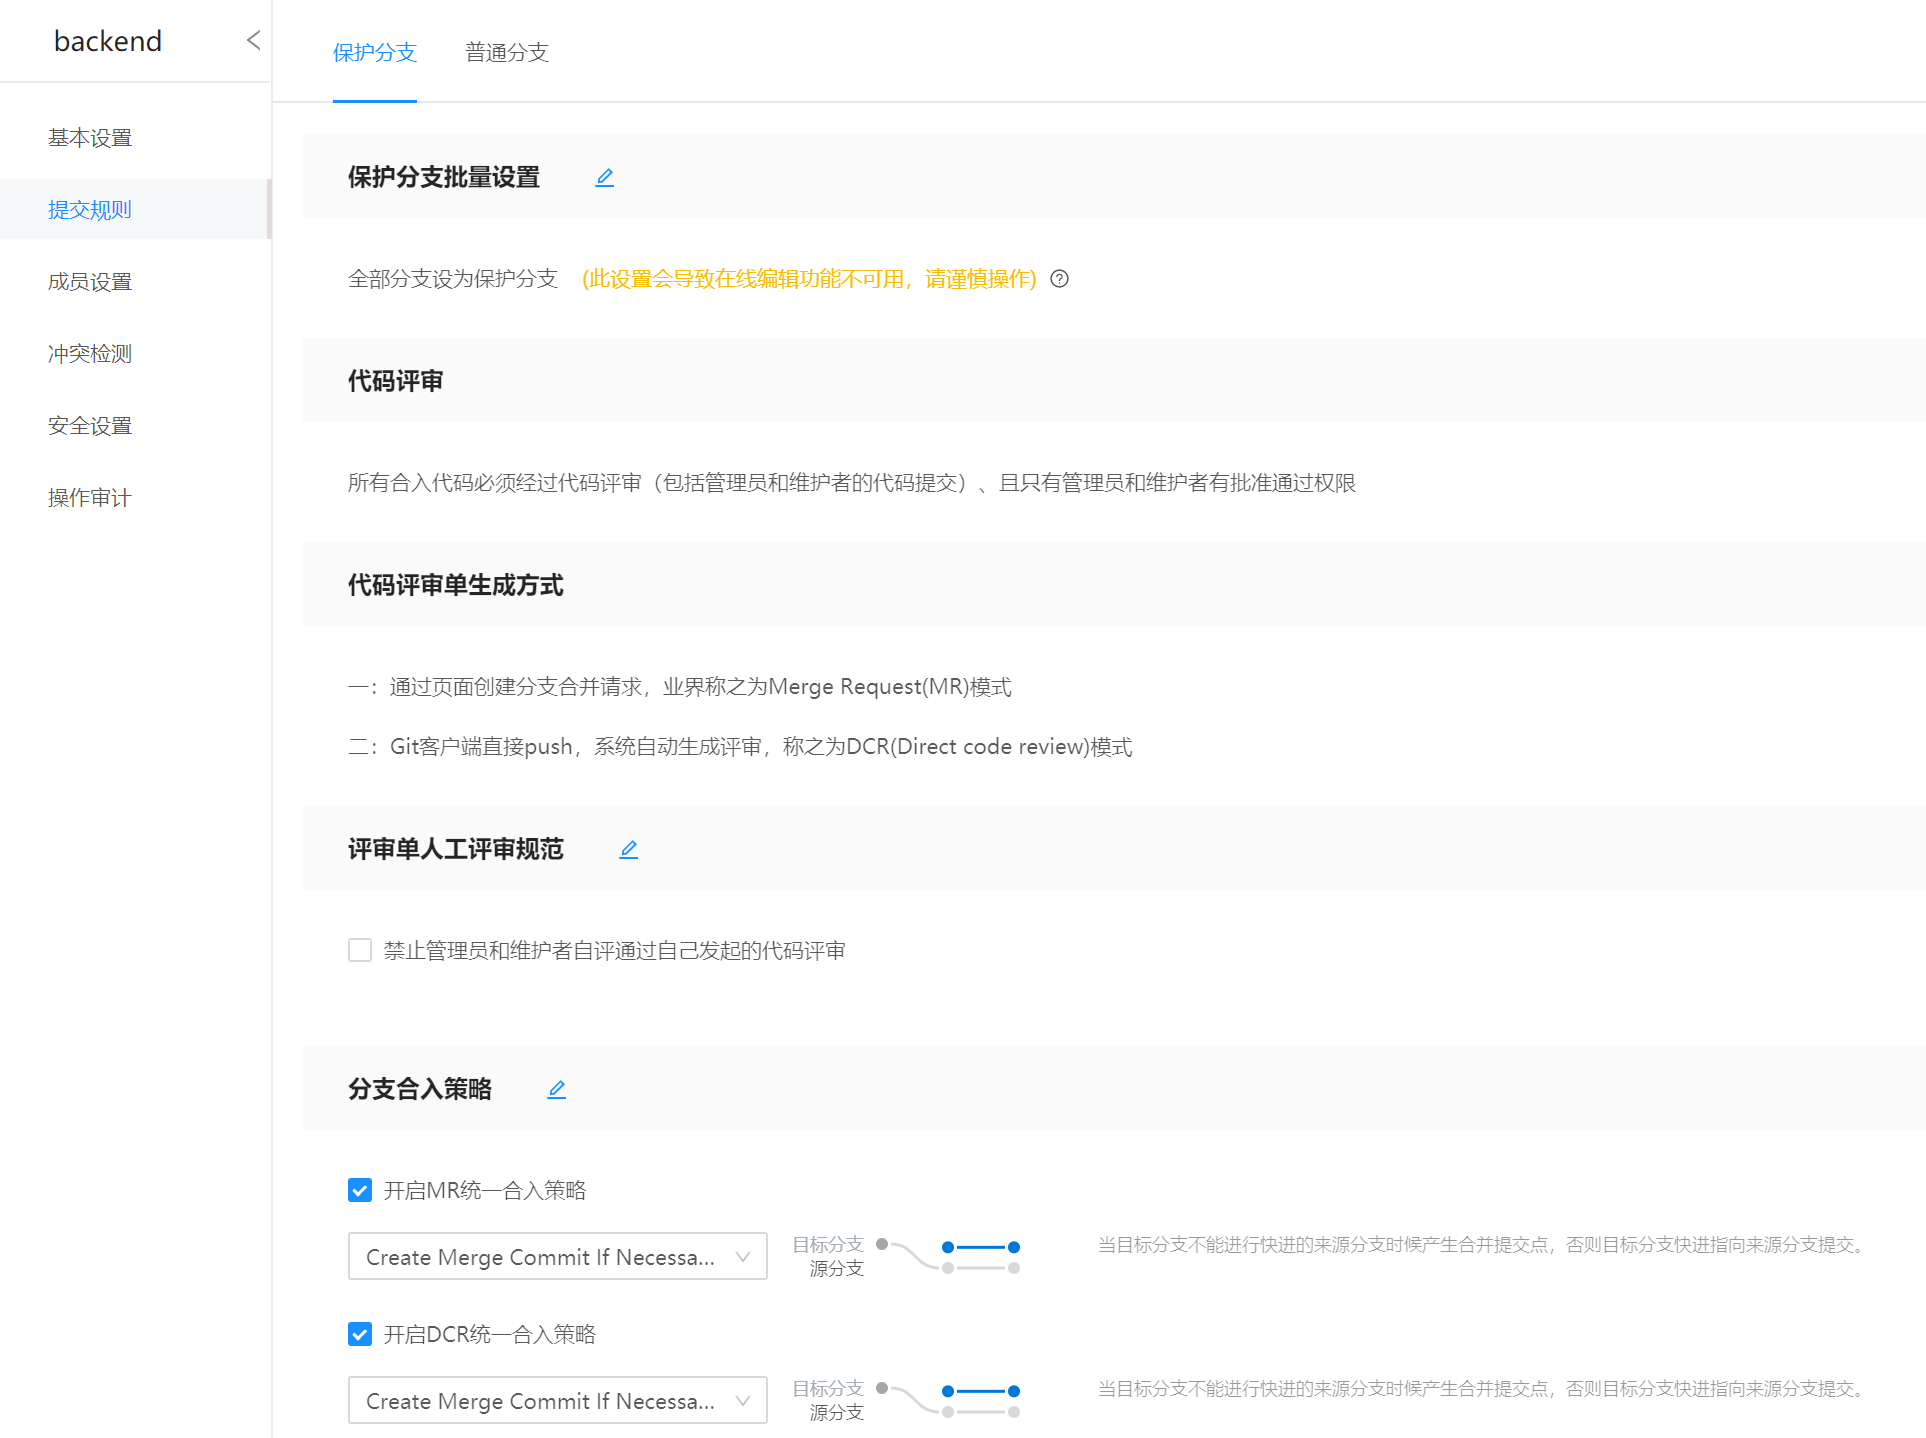The image size is (1926, 1438).
Task: Click the 代码评审 section heading
Action: click(x=396, y=381)
